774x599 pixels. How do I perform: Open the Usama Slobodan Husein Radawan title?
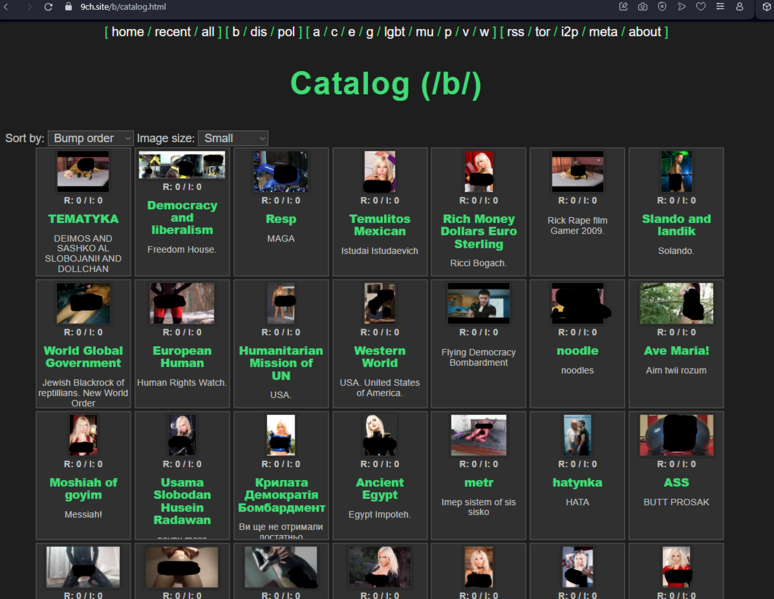(182, 501)
